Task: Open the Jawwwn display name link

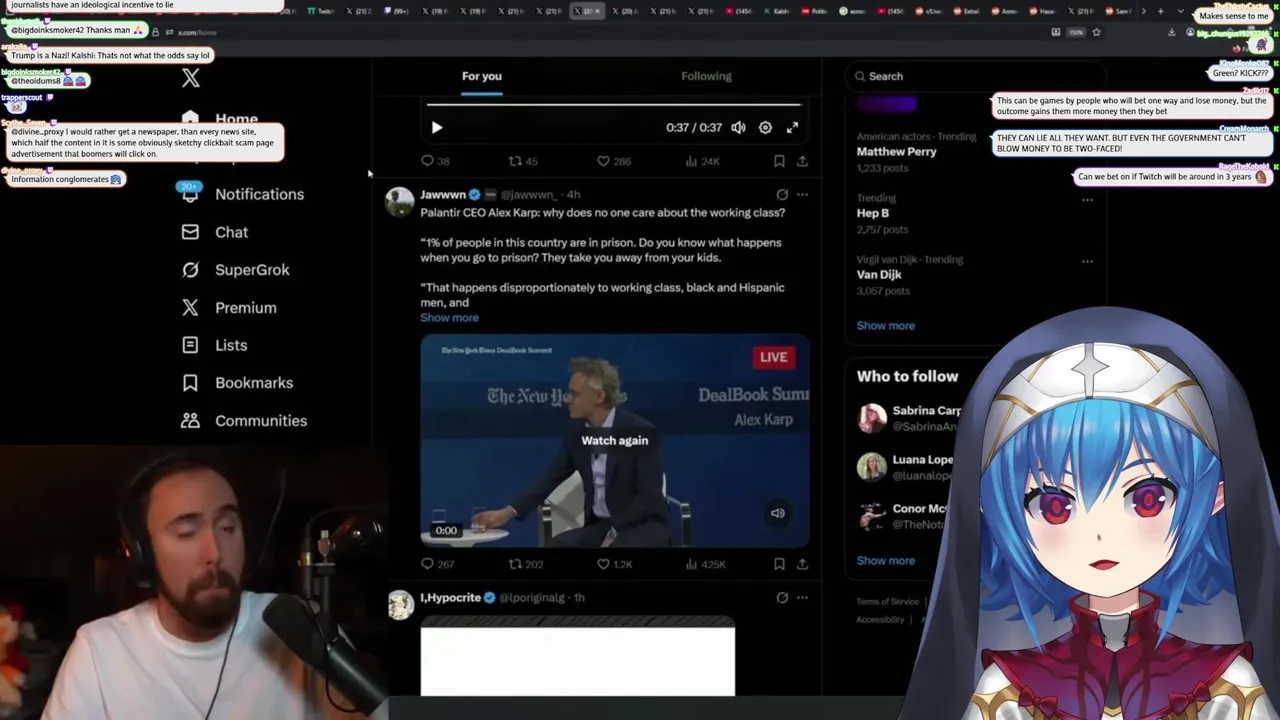Action: 443,195
